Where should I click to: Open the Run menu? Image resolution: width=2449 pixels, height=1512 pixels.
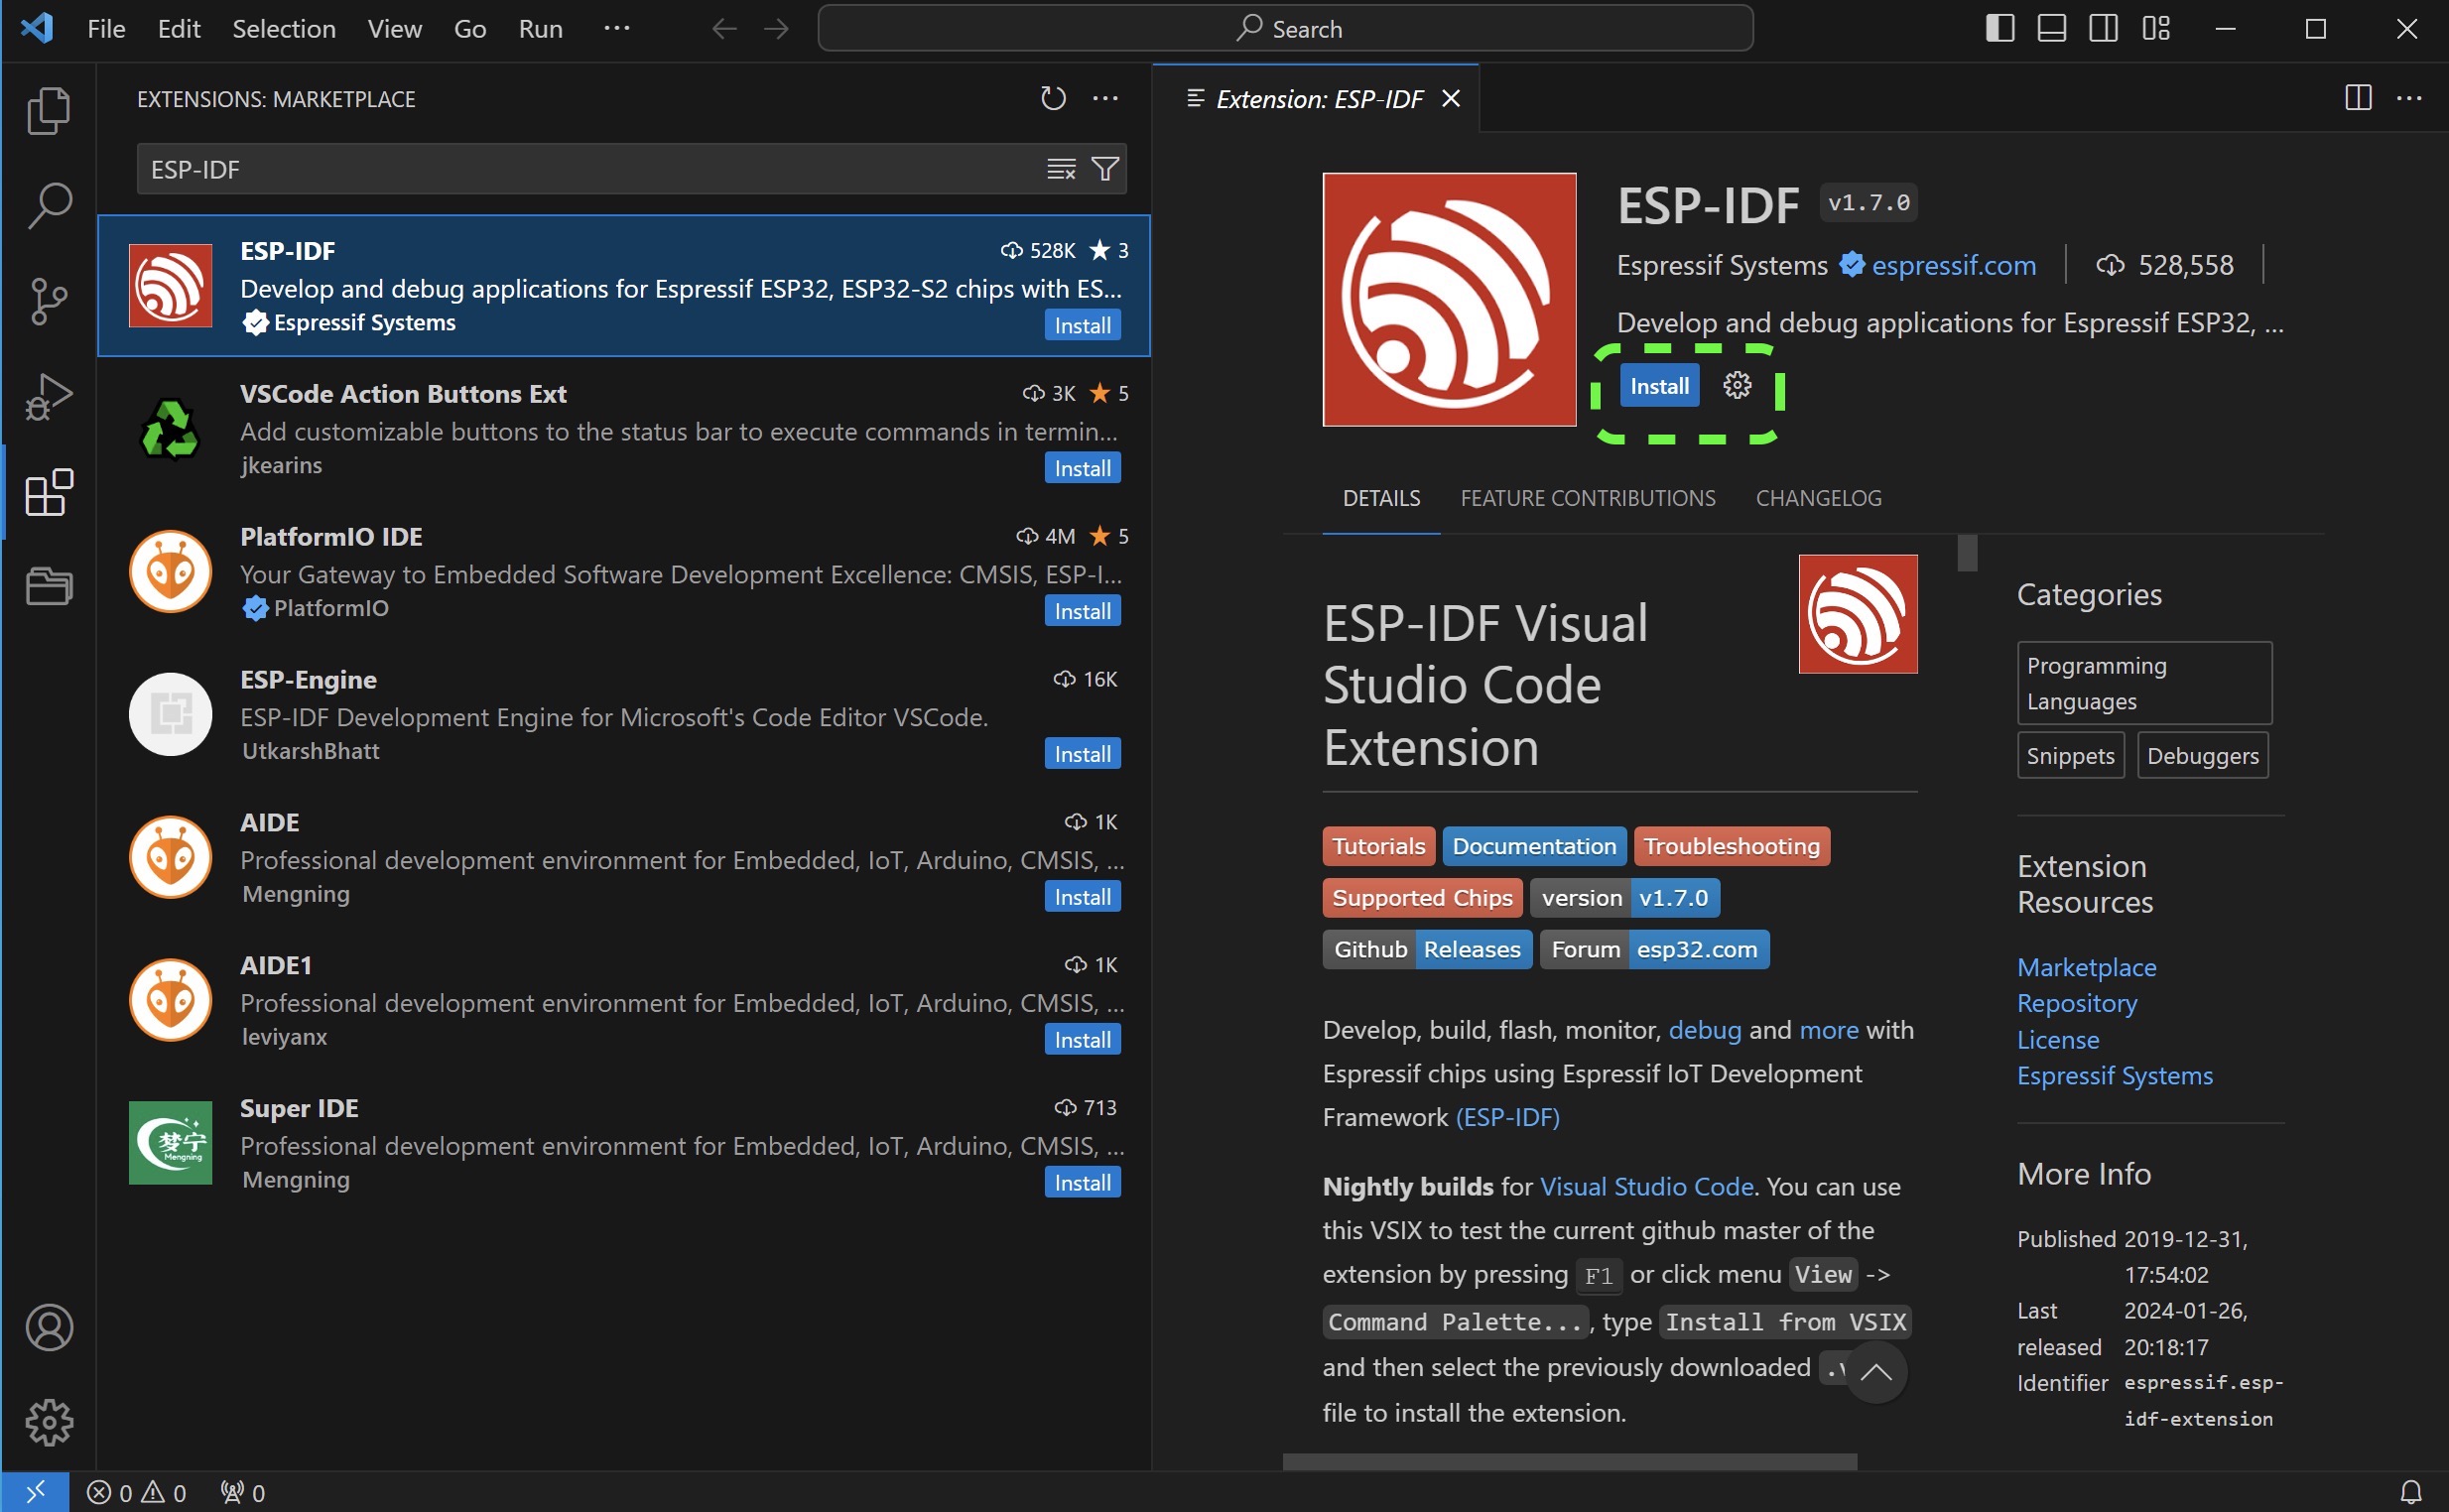540,29
